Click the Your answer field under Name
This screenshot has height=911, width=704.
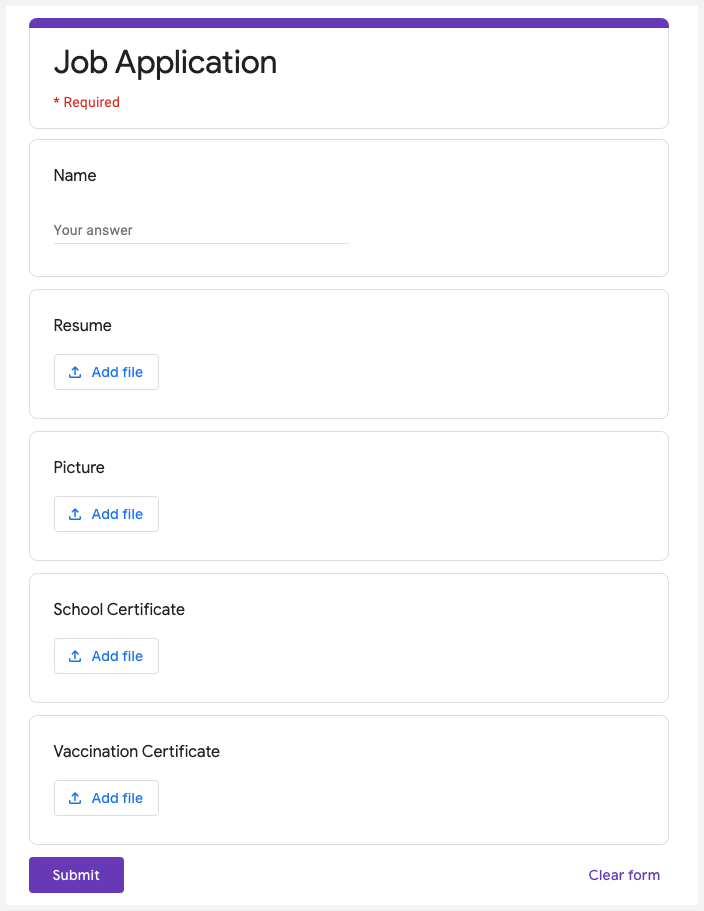click(200, 230)
